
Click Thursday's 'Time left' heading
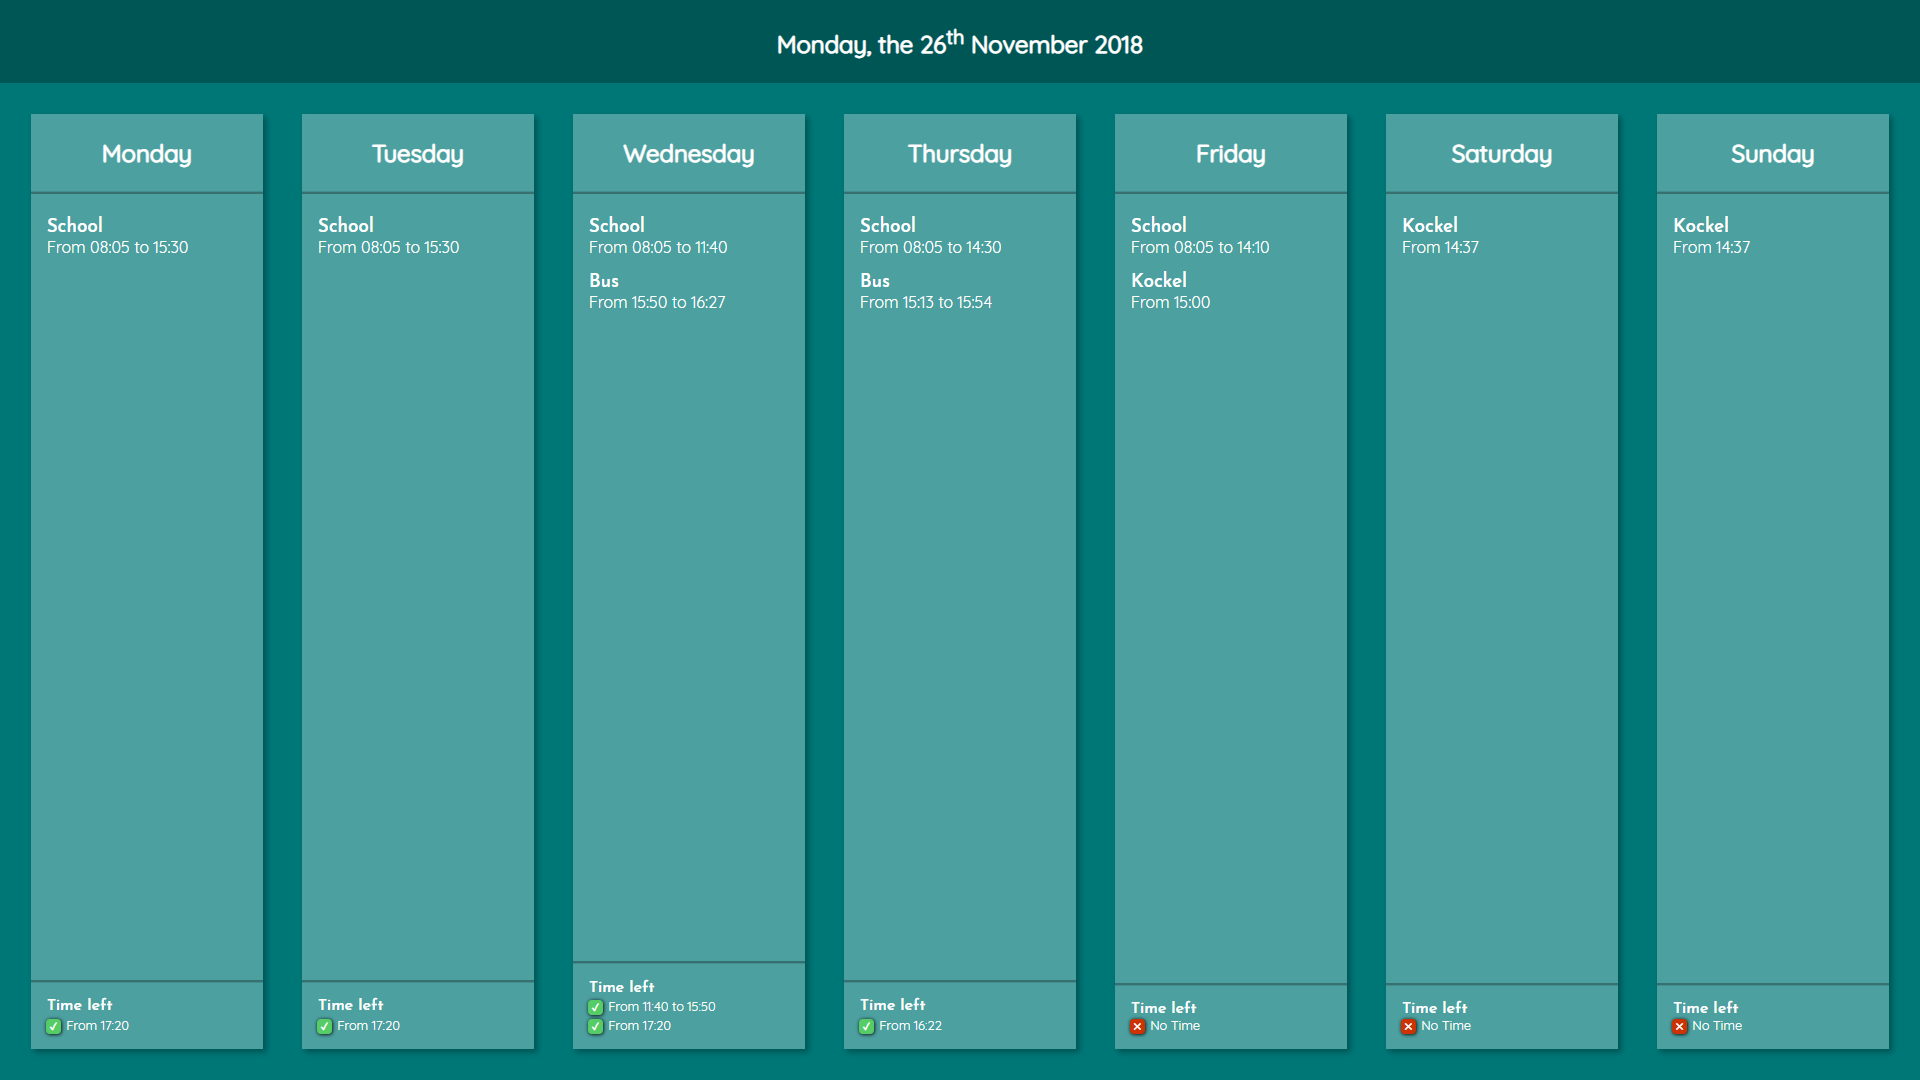[893, 1004]
